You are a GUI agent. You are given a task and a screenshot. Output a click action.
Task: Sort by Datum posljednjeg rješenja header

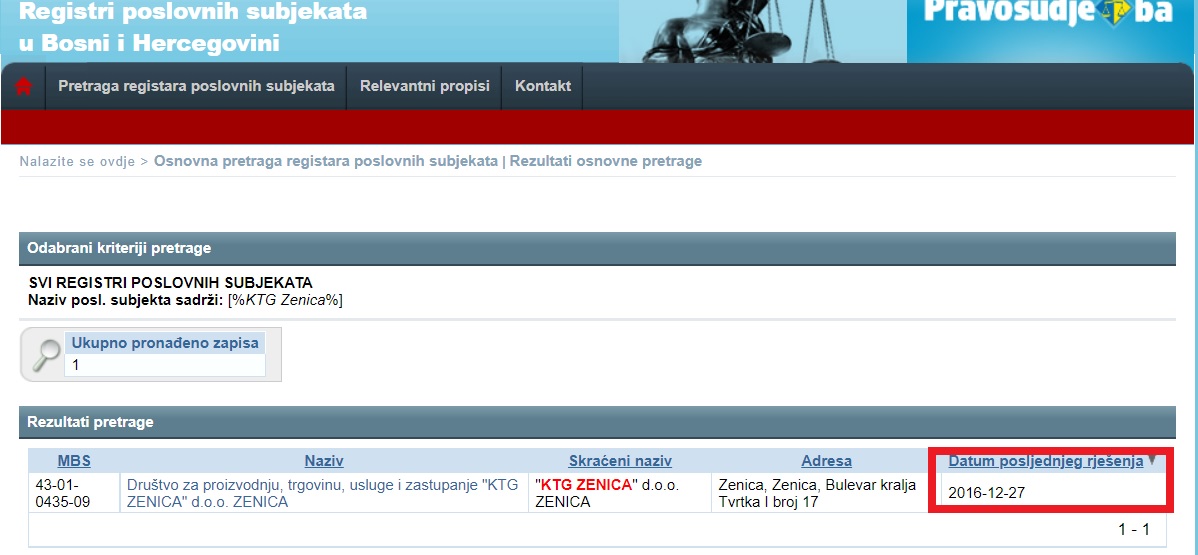(1045, 461)
